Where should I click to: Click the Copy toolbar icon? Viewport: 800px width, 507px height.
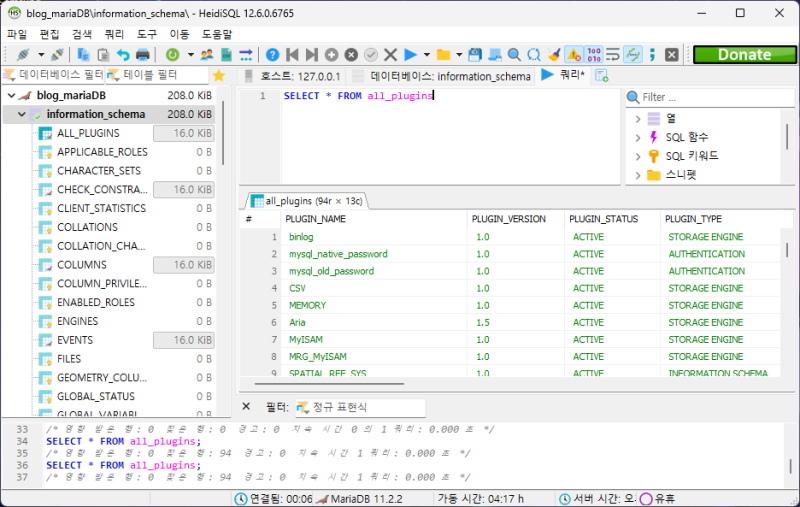(83, 55)
